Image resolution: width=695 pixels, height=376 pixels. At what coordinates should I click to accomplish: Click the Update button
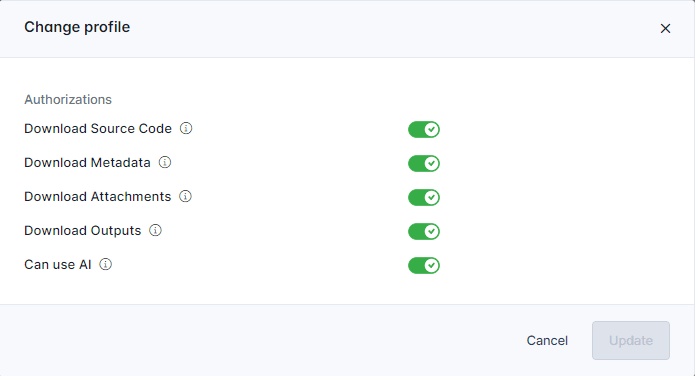pos(631,341)
